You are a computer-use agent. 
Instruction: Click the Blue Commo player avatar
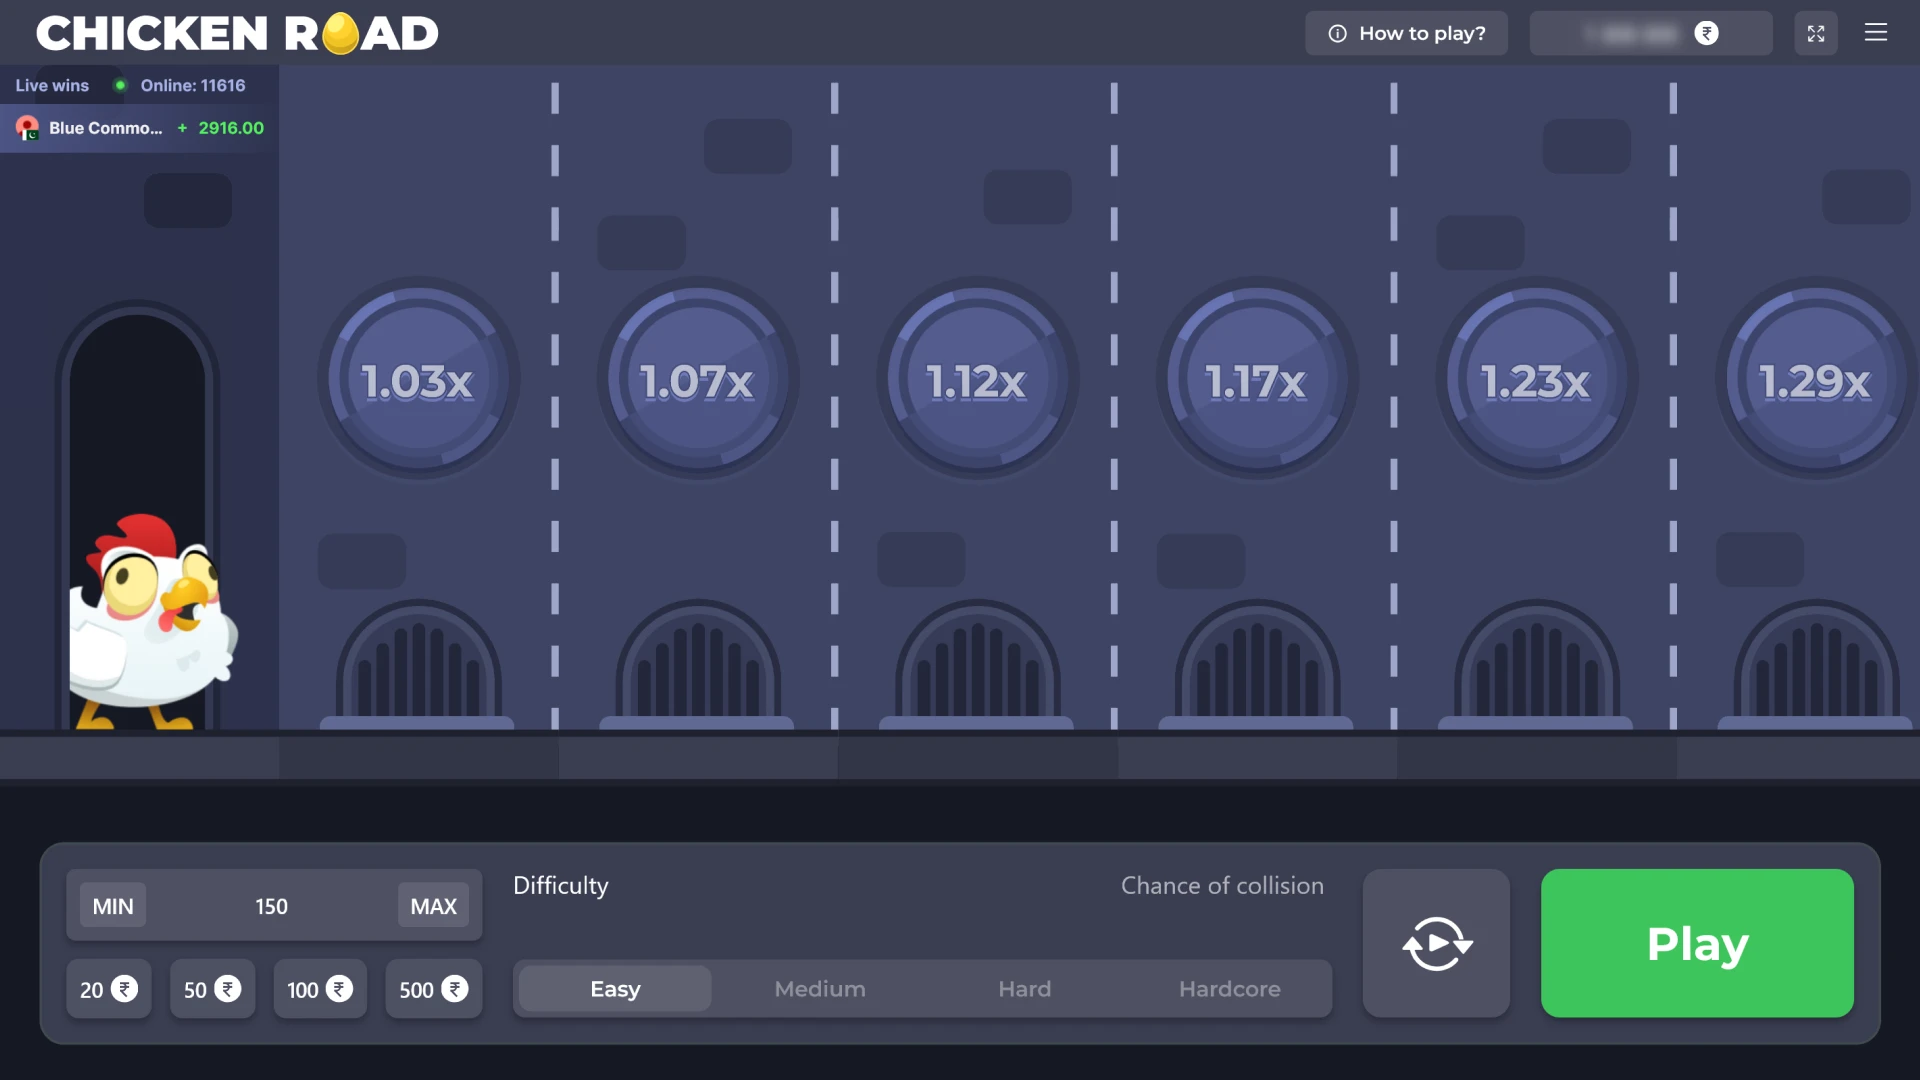26,128
